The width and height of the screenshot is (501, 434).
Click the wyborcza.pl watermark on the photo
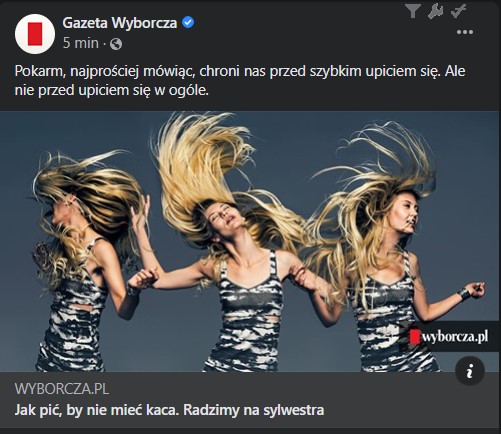pyautogui.click(x=450, y=337)
